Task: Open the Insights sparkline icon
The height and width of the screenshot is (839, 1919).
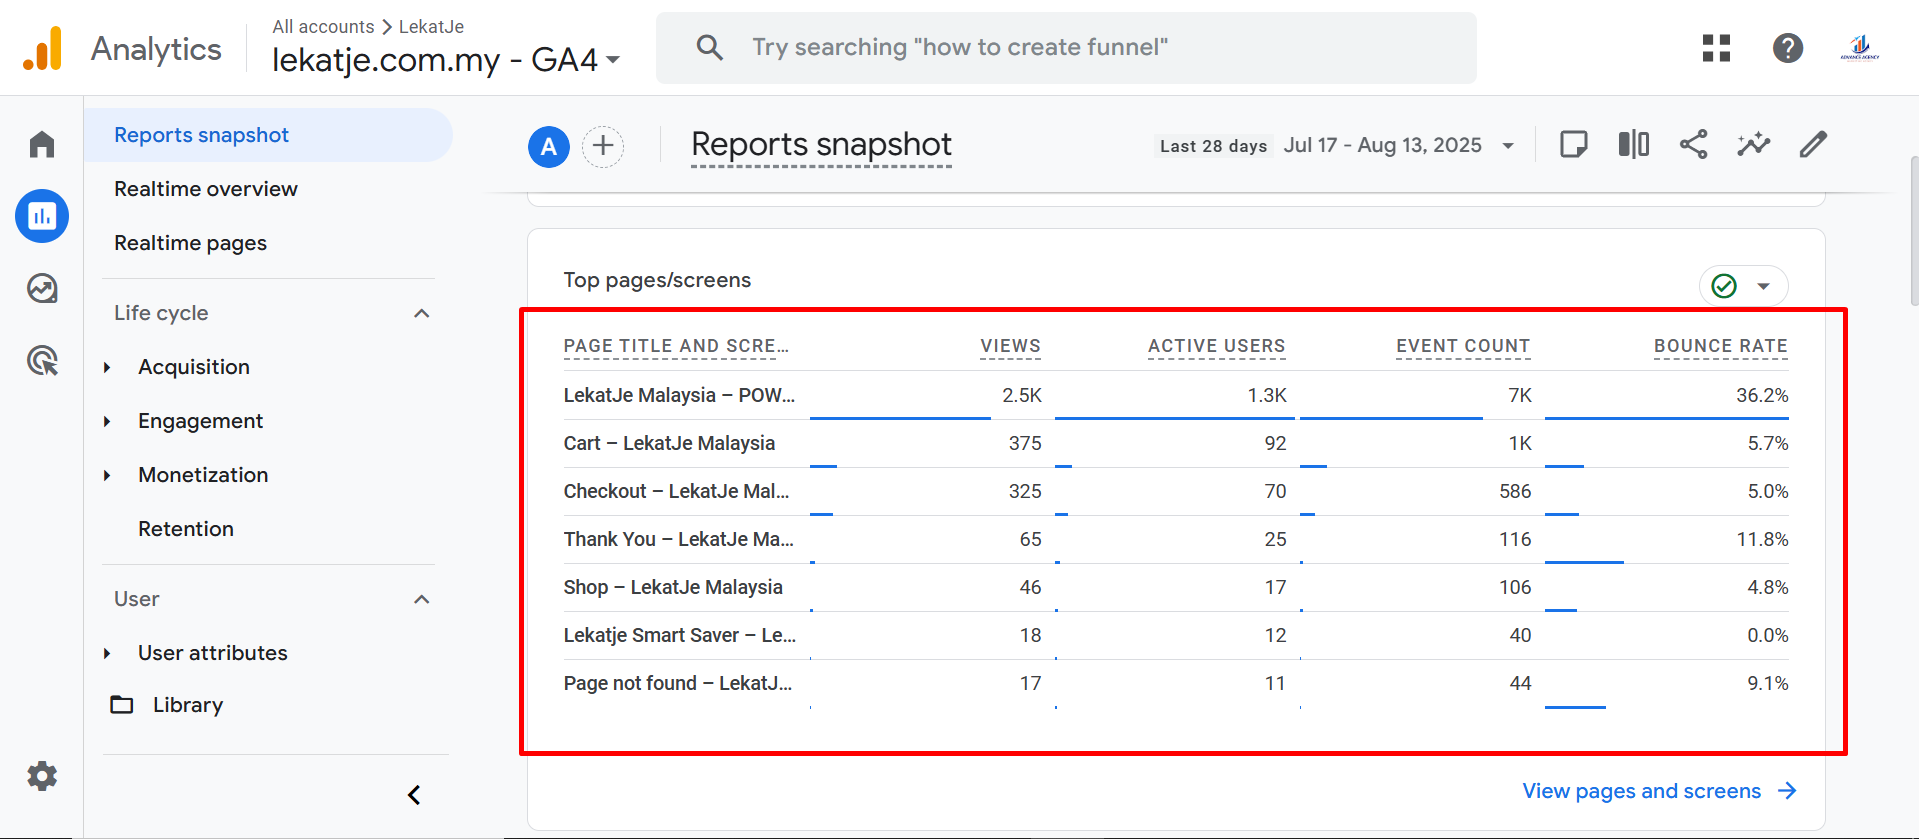Action: (1753, 145)
